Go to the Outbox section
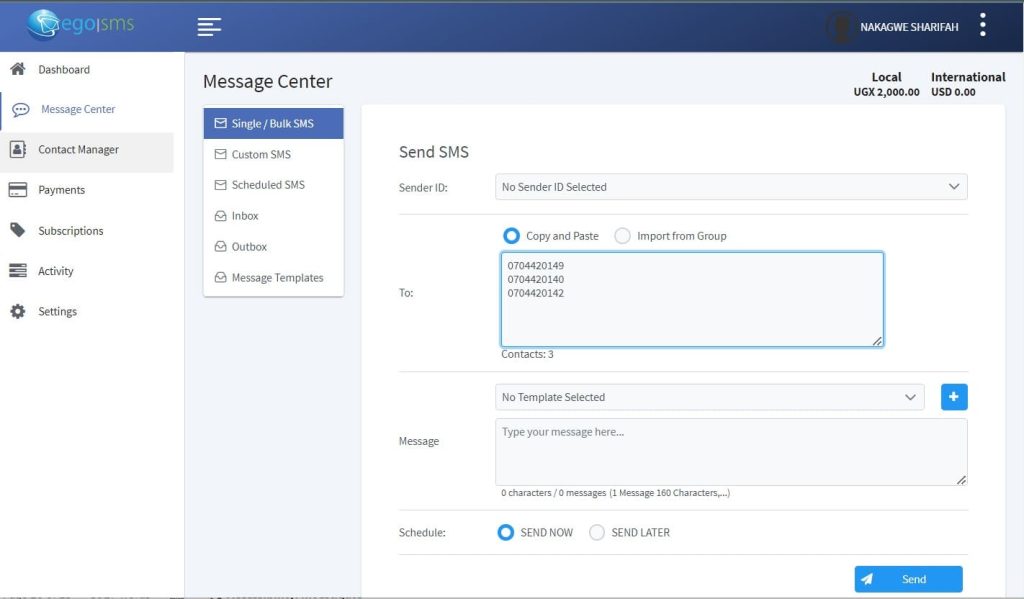 pyautogui.click(x=249, y=247)
